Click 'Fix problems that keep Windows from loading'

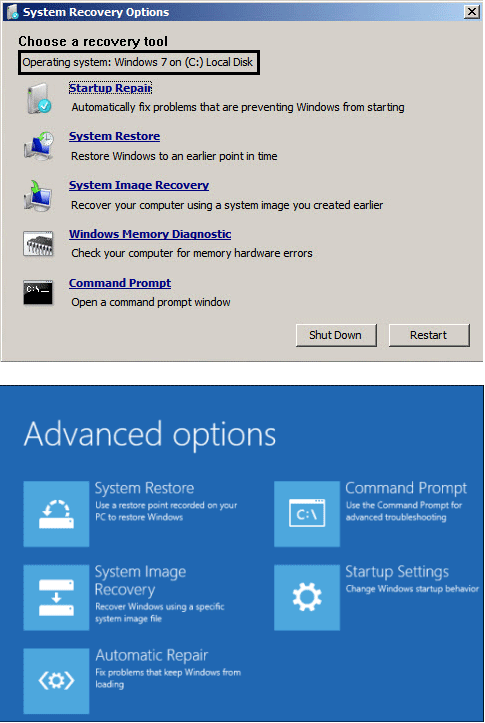(168, 678)
